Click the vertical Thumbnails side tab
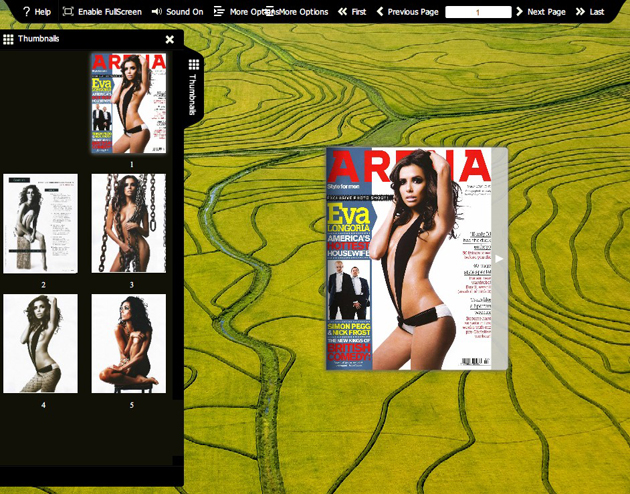Viewport: 630px width, 494px height. coord(194,87)
